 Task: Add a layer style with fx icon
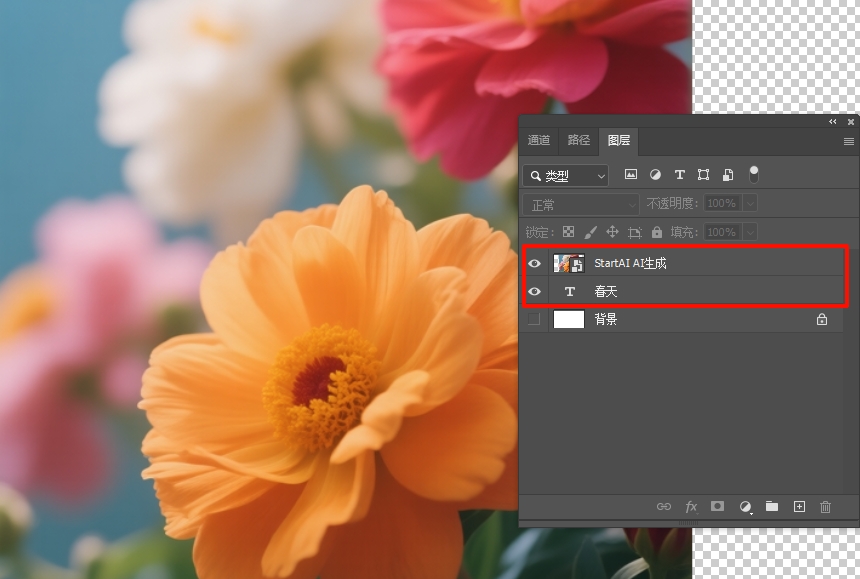tap(691, 507)
